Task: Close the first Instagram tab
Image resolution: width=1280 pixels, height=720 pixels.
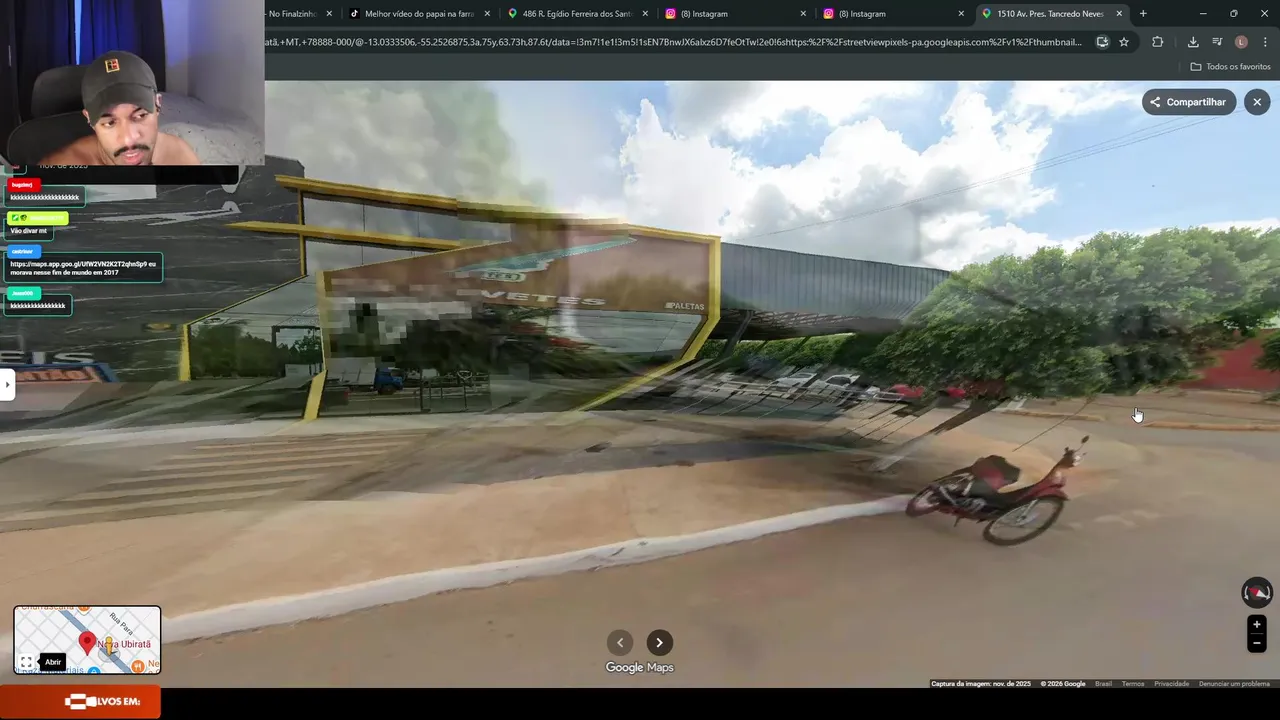Action: [x=803, y=14]
